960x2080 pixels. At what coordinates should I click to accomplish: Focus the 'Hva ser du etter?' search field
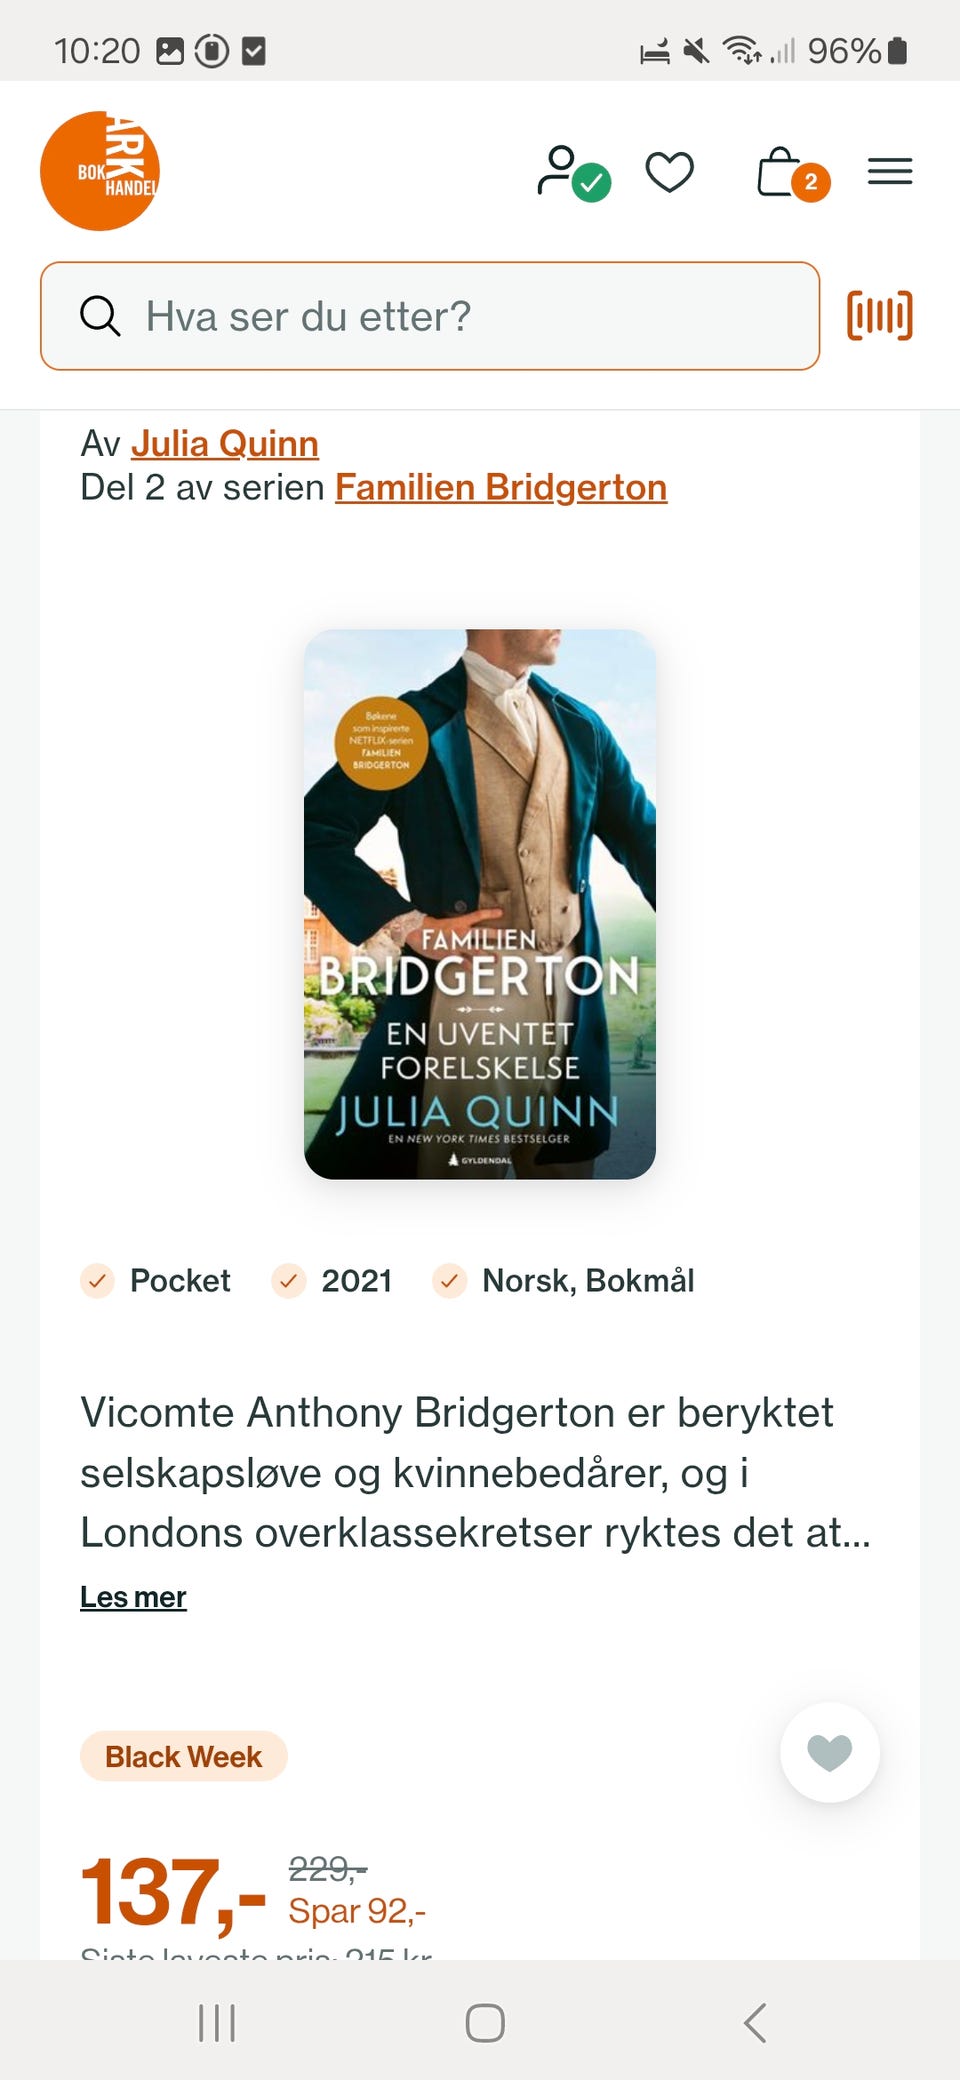point(430,316)
